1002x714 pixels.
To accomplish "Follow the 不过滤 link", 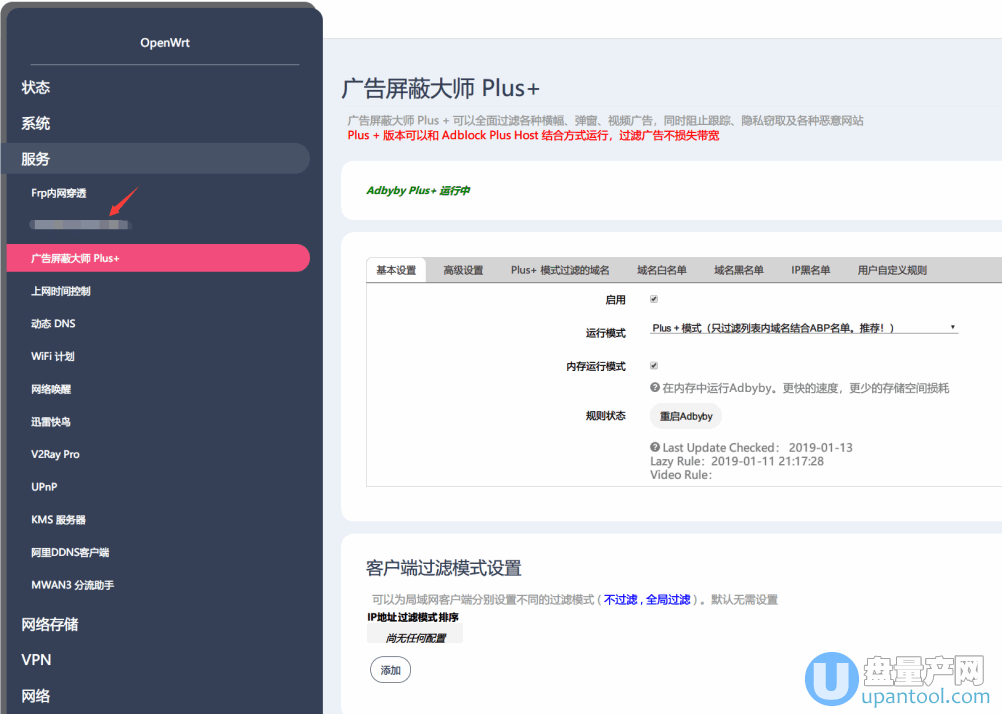I will (620, 600).
